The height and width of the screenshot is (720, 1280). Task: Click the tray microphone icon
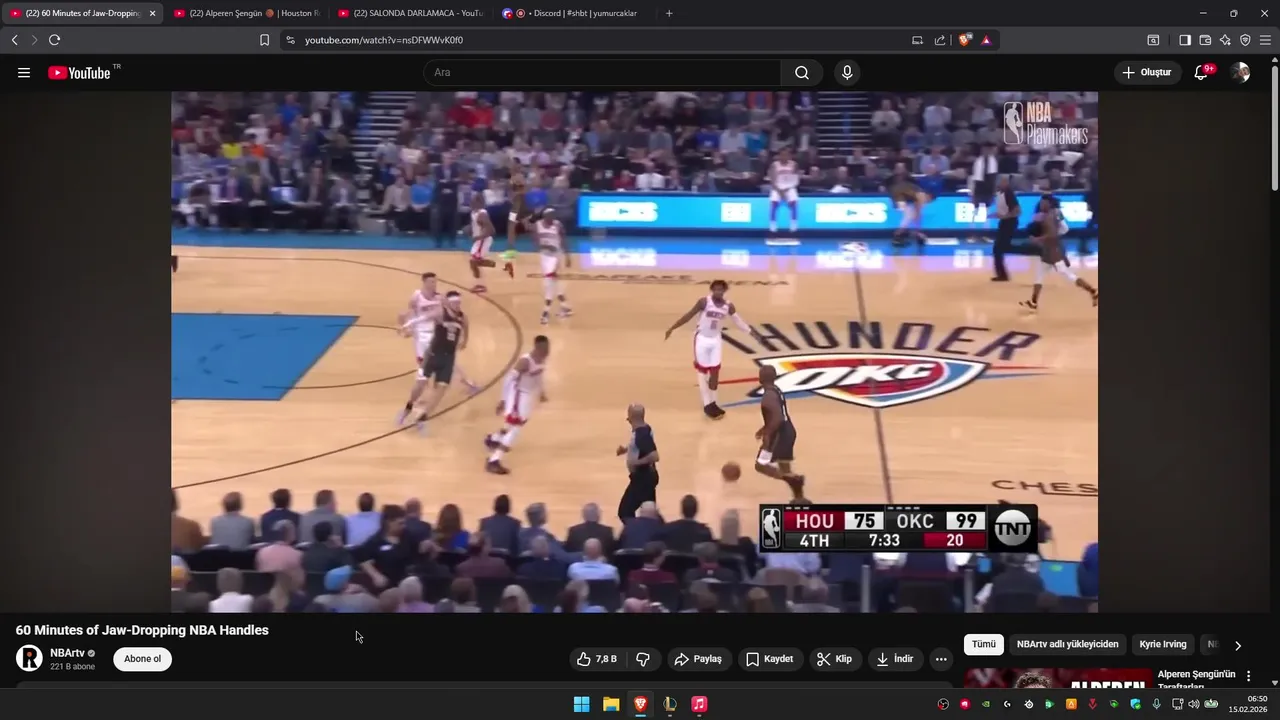1157,704
